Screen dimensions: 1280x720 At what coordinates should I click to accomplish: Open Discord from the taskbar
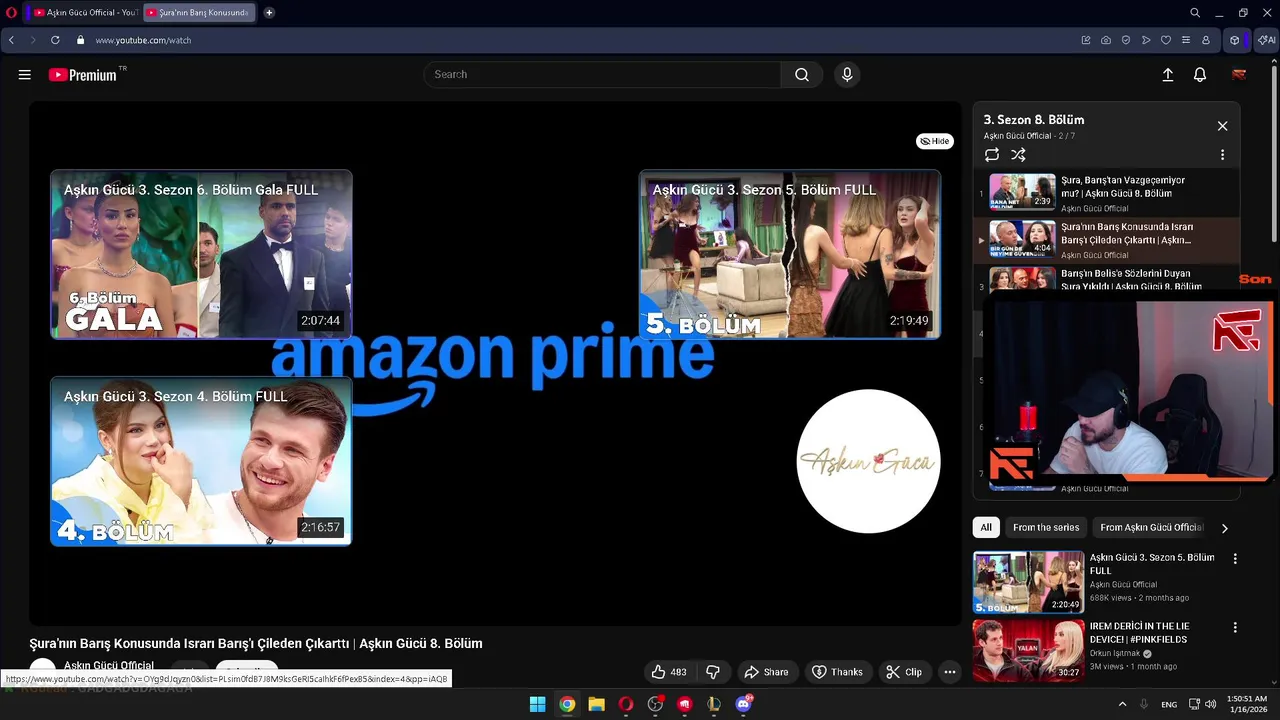click(x=743, y=704)
